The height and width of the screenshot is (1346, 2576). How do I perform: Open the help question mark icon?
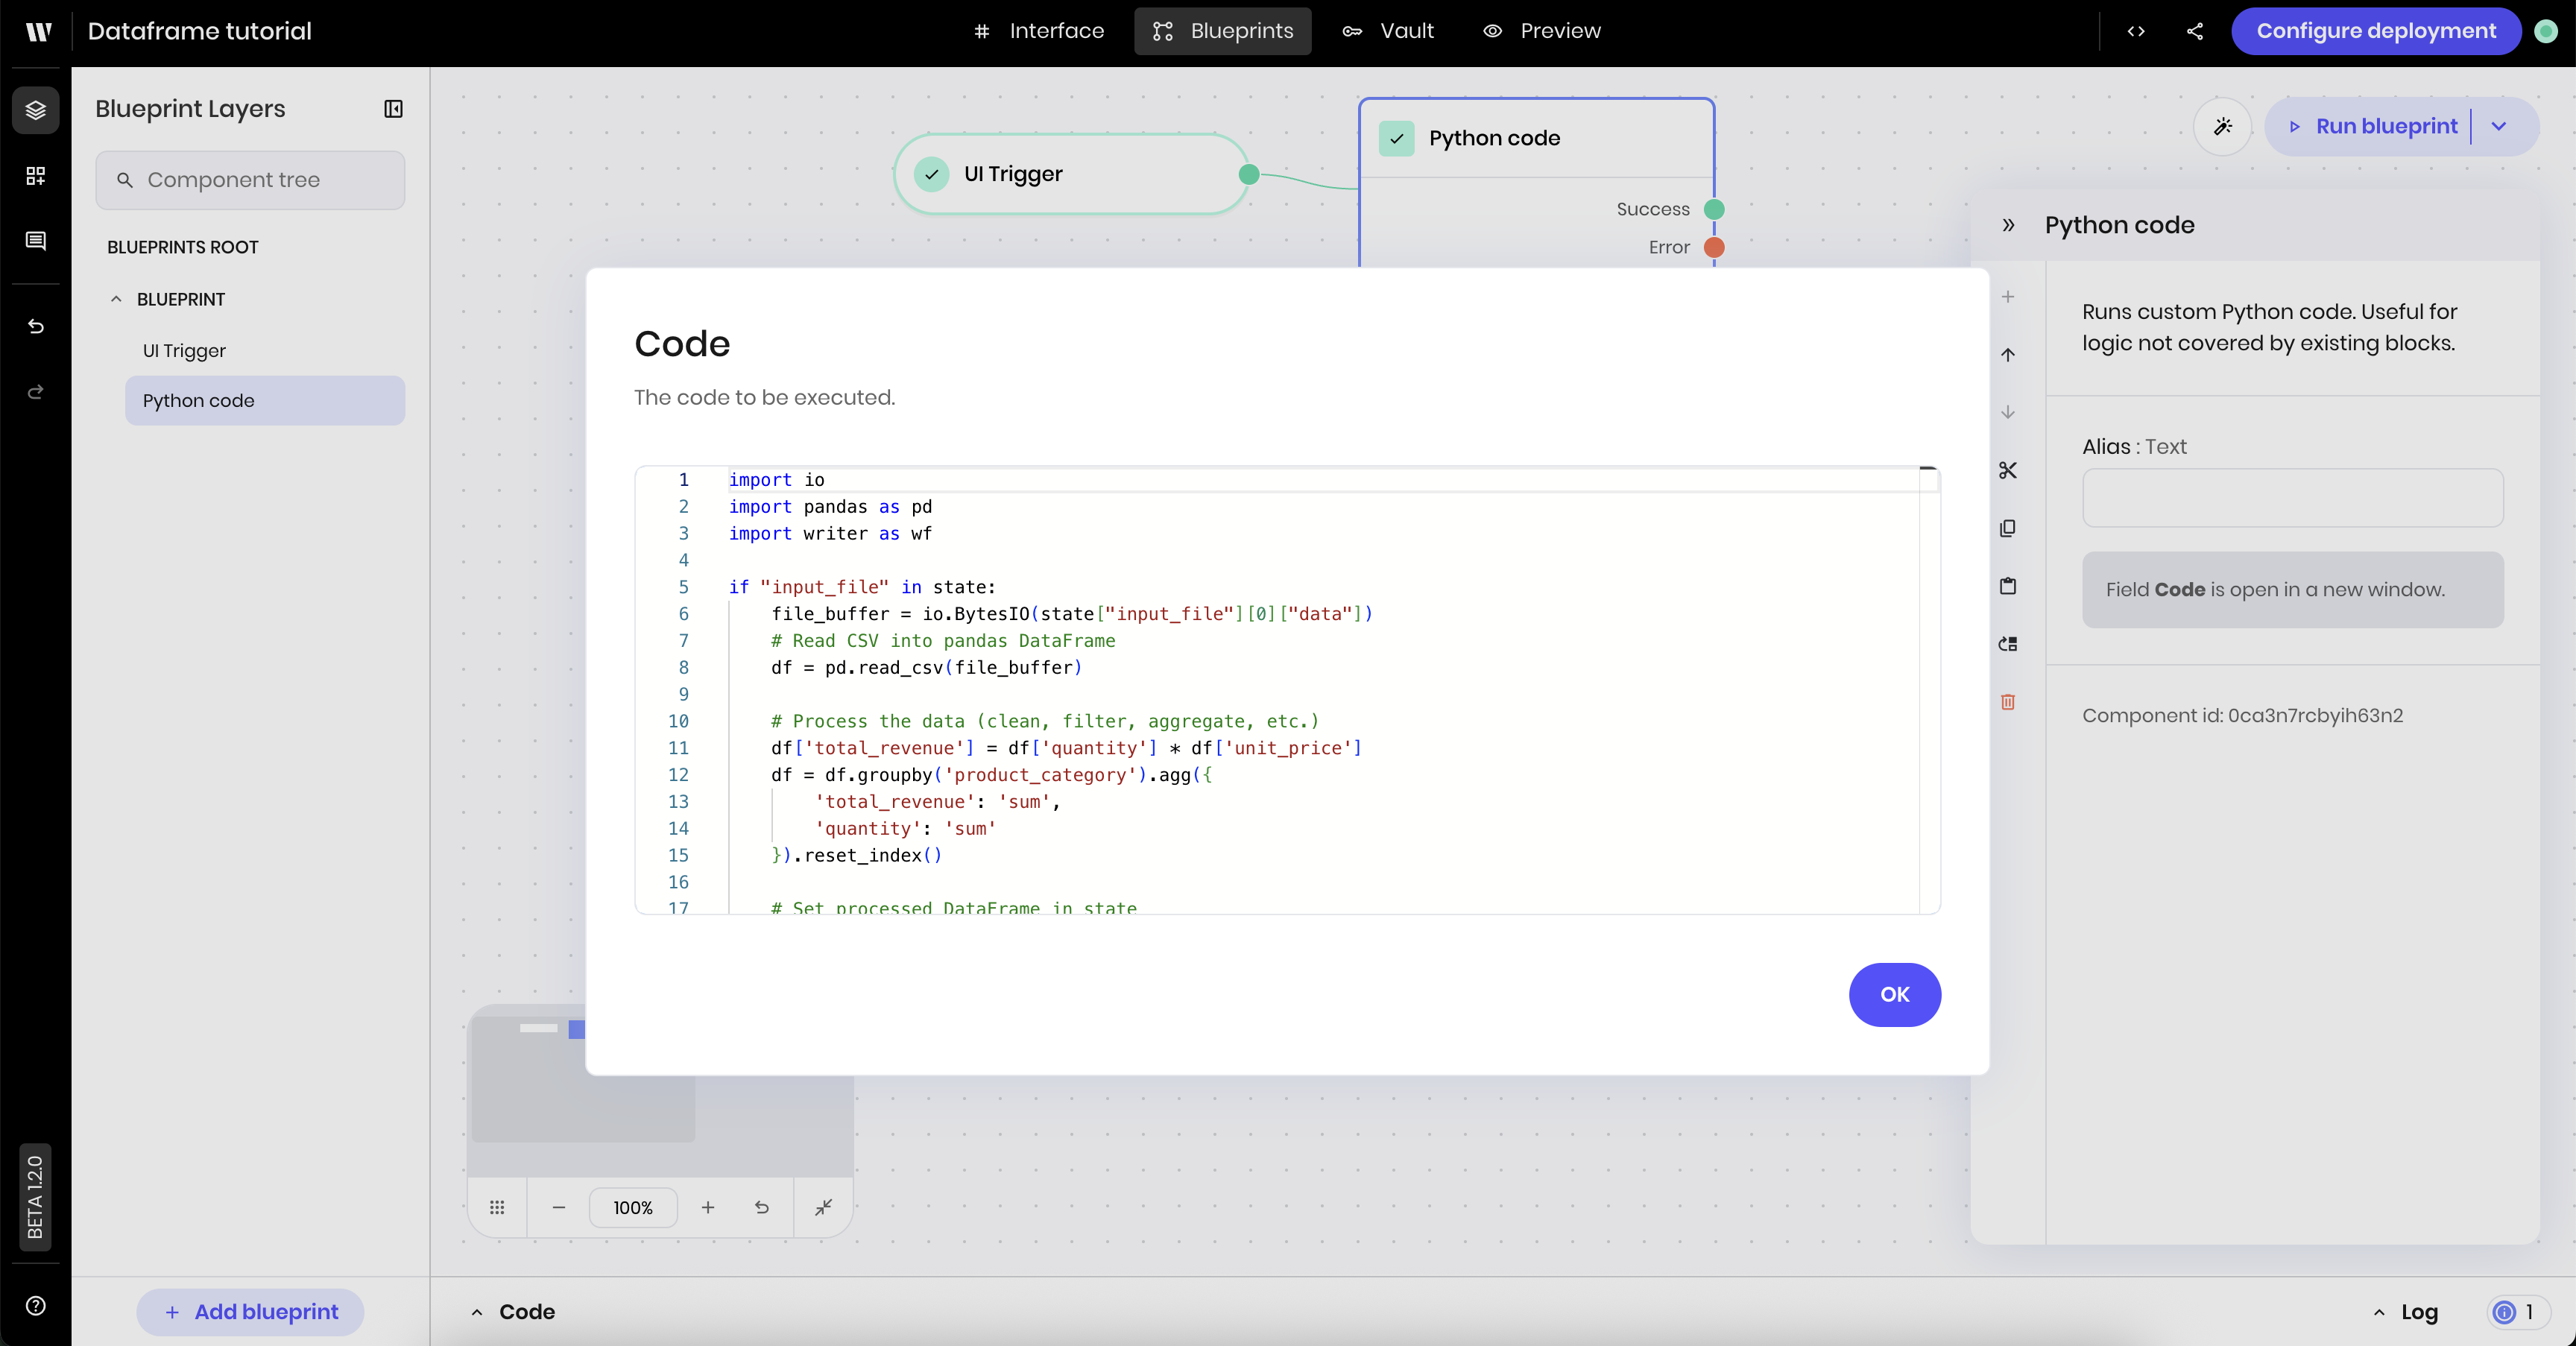click(36, 1305)
